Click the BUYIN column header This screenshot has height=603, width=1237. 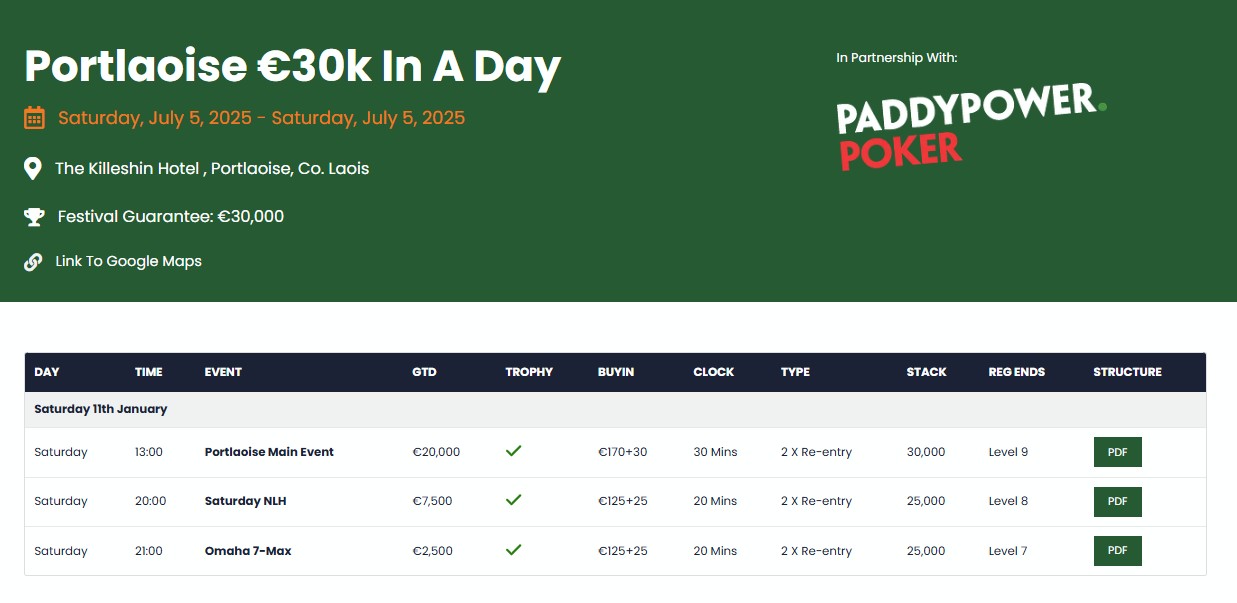click(616, 372)
